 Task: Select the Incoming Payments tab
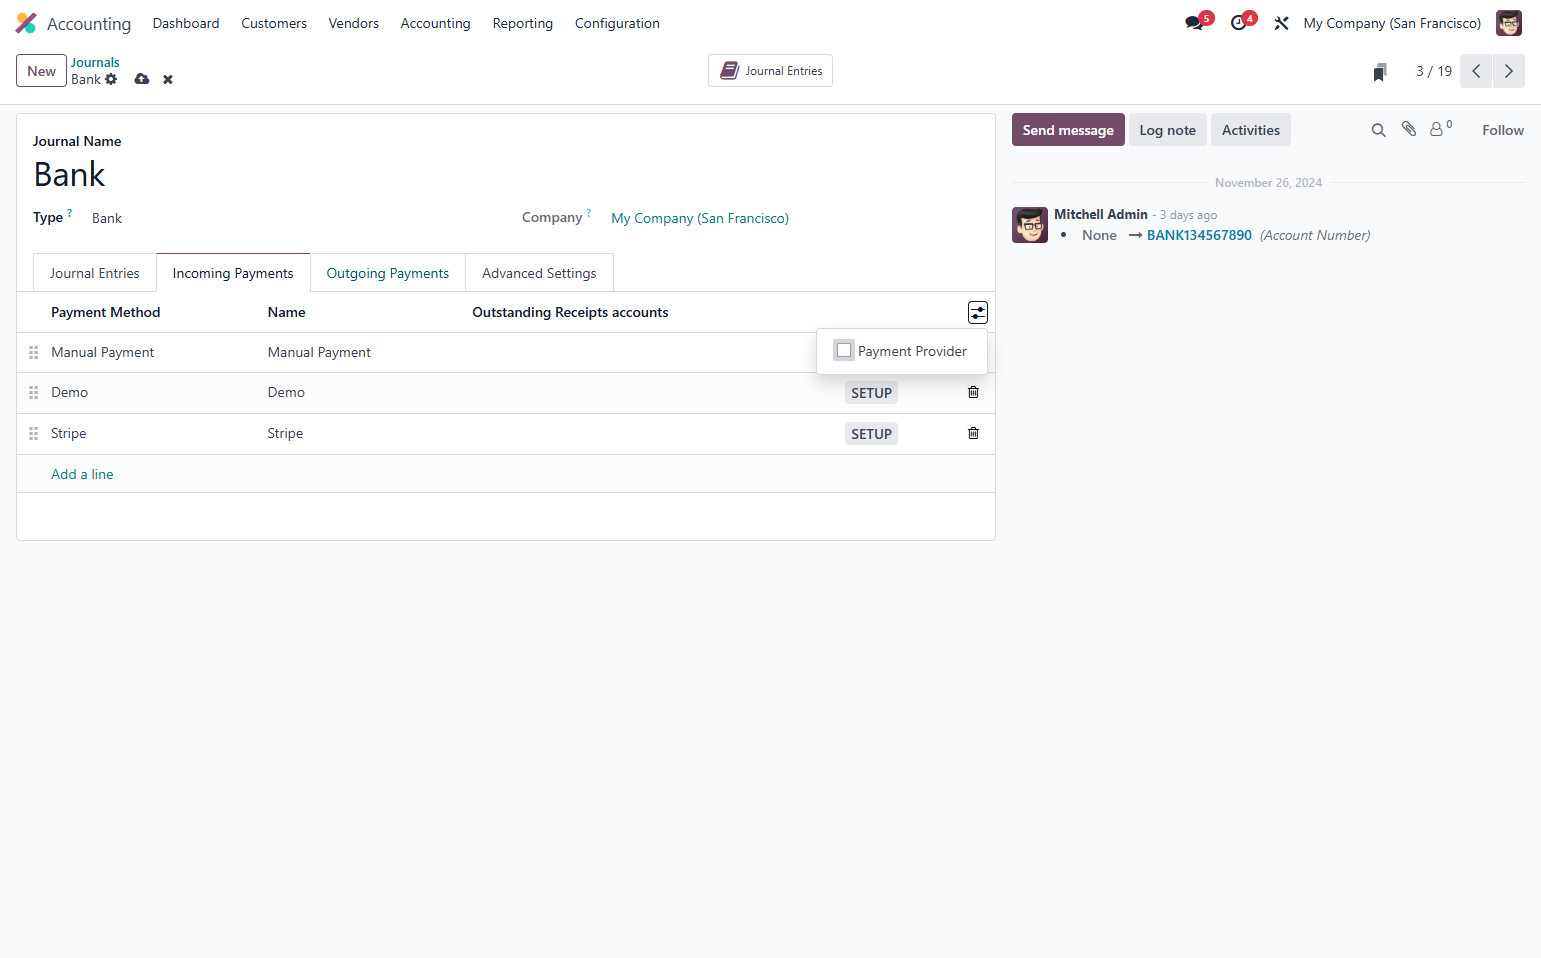click(x=233, y=273)
